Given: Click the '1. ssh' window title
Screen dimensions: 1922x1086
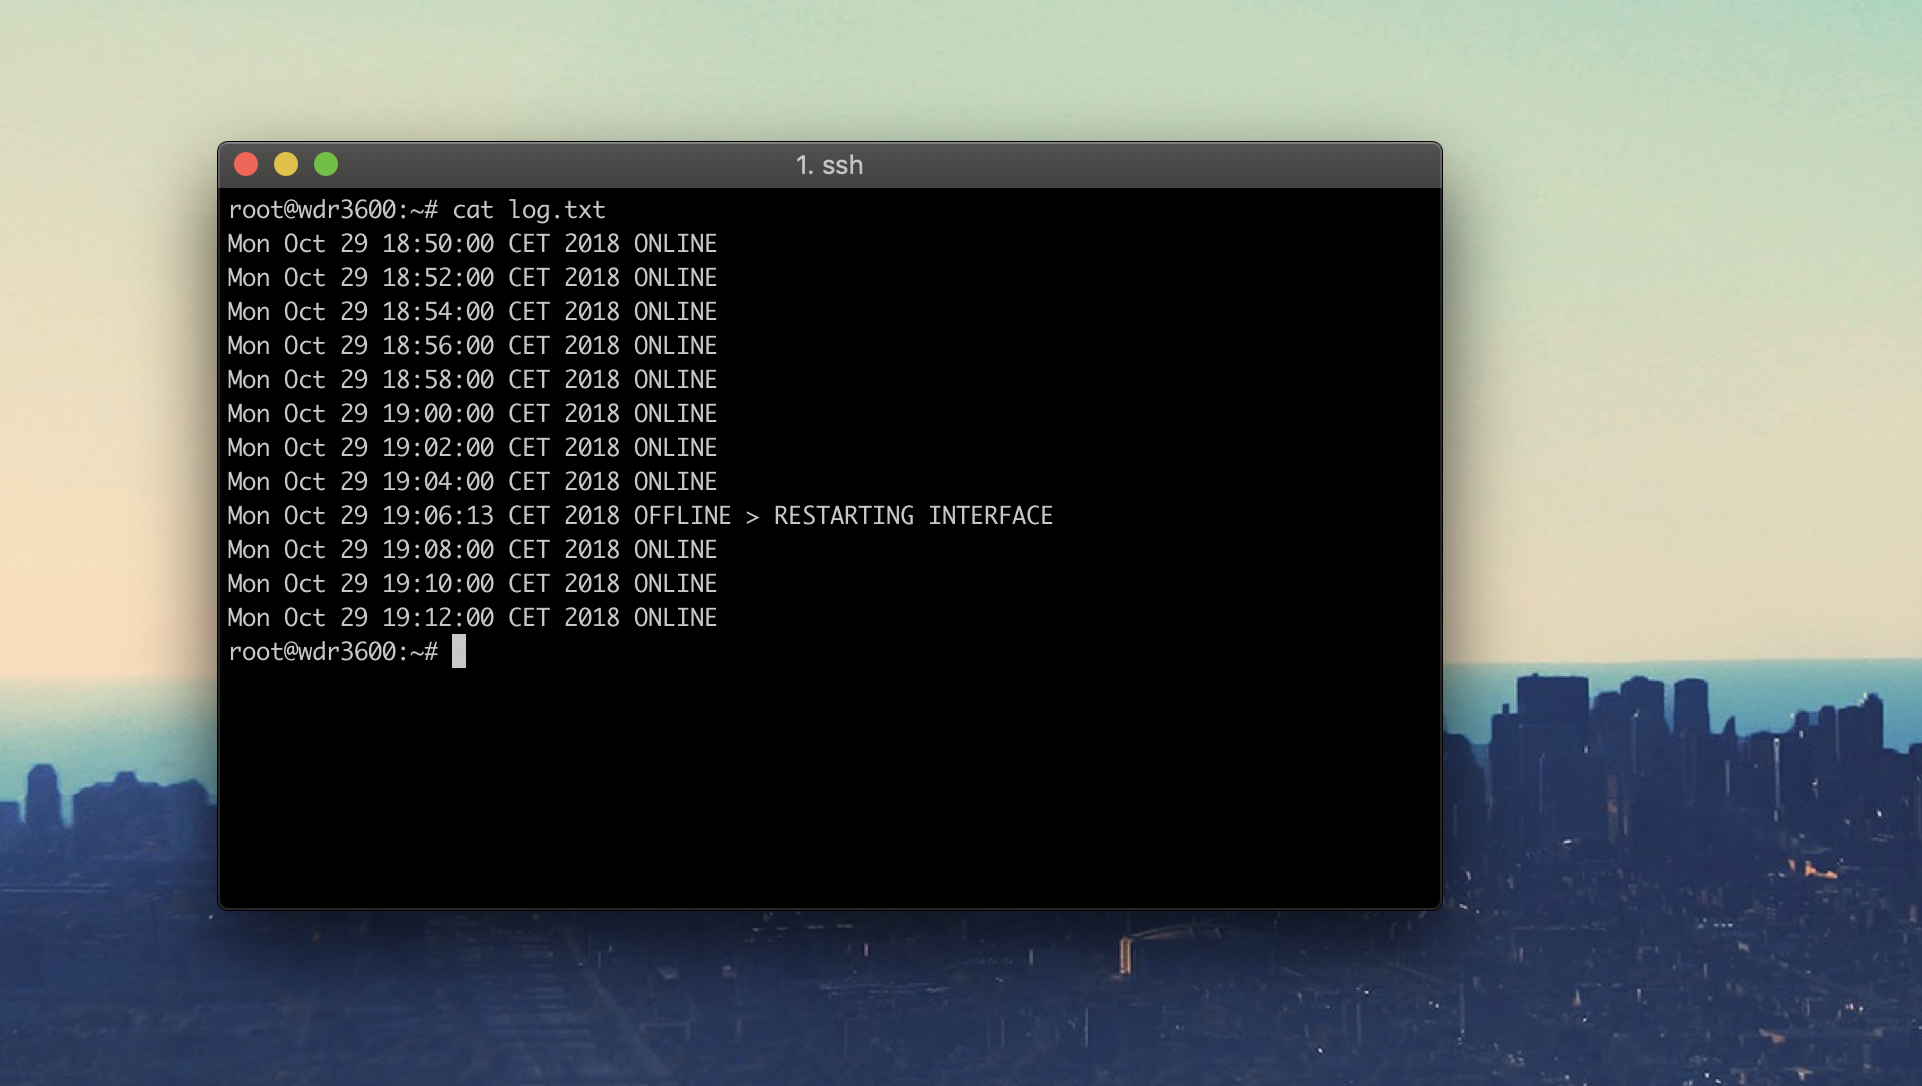Looking at the screenshot, I should tap(829, 165).
